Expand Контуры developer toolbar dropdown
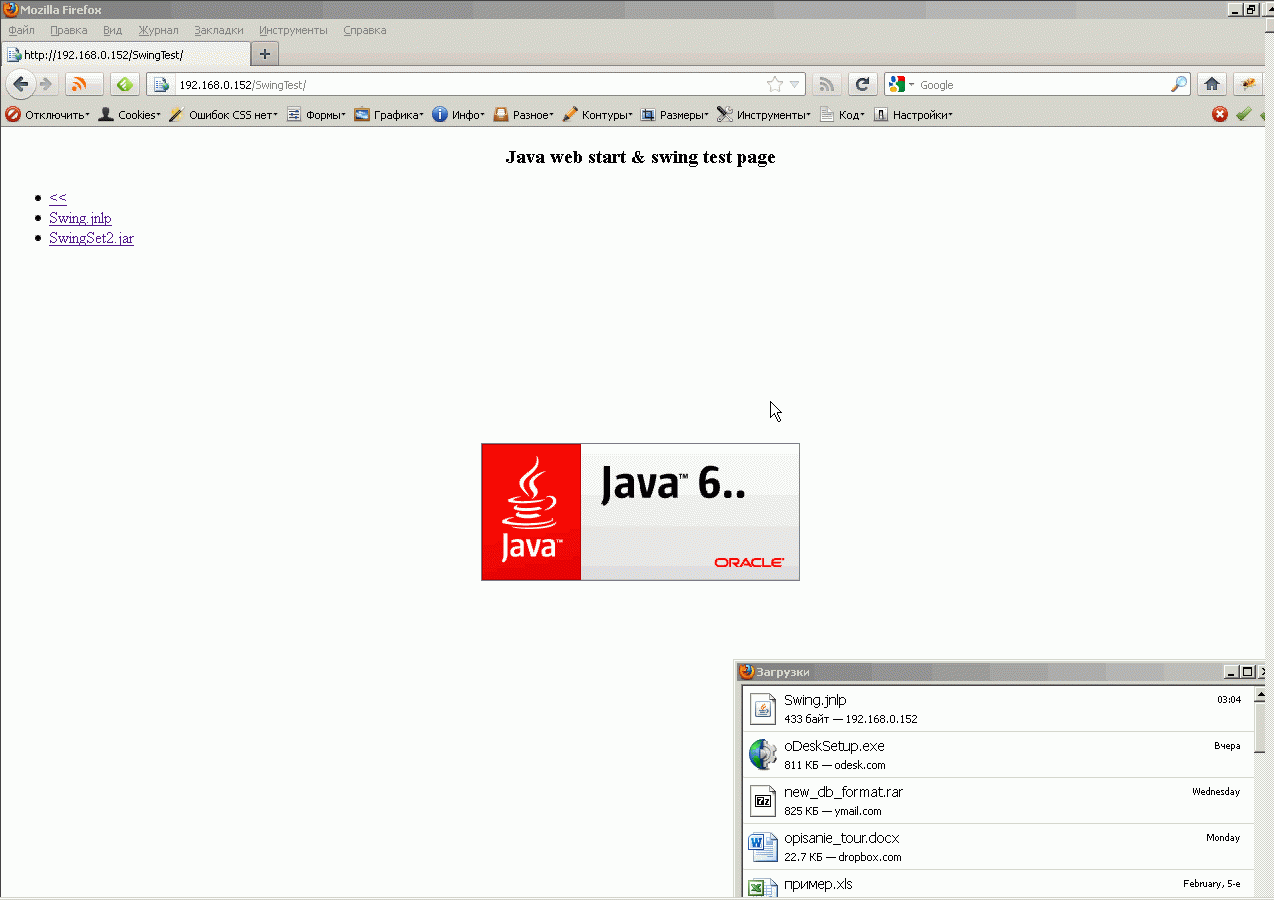1274x900 pixels. (598, 115)
